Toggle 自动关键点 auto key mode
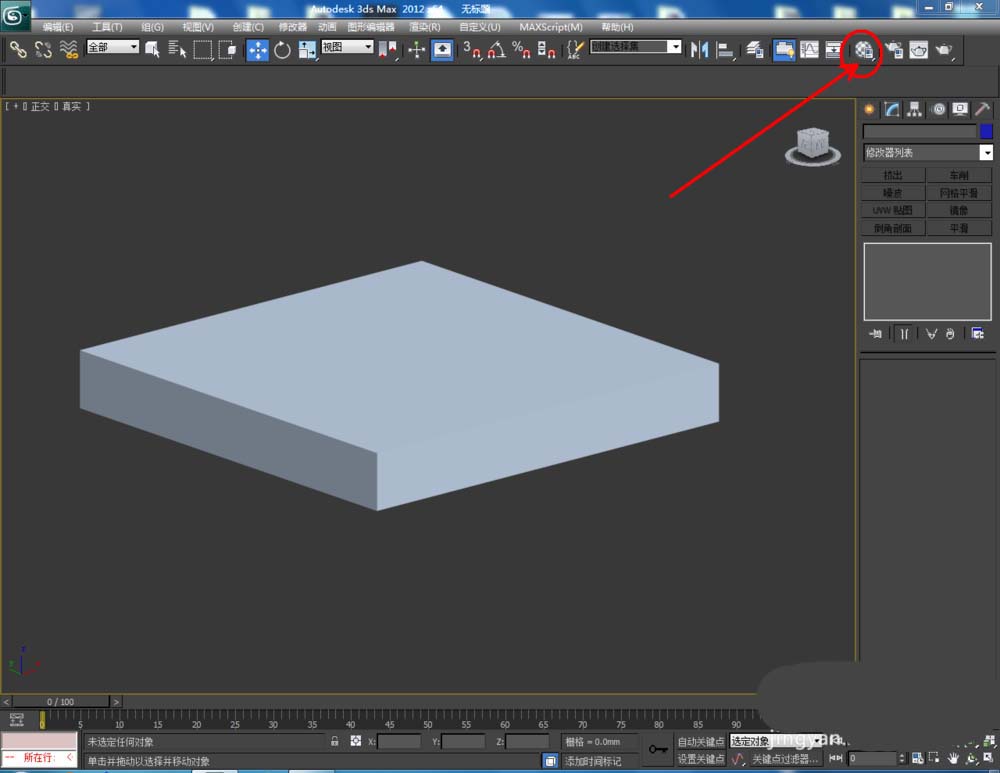The image size is (1000, 773). pos(700,742)
